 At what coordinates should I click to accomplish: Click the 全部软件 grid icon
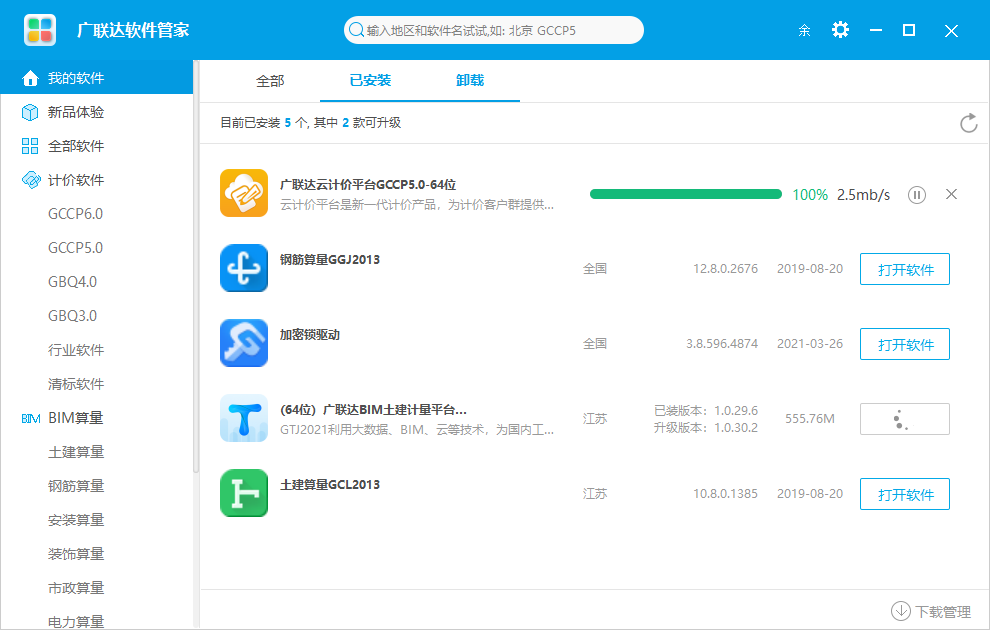(30, 146)
